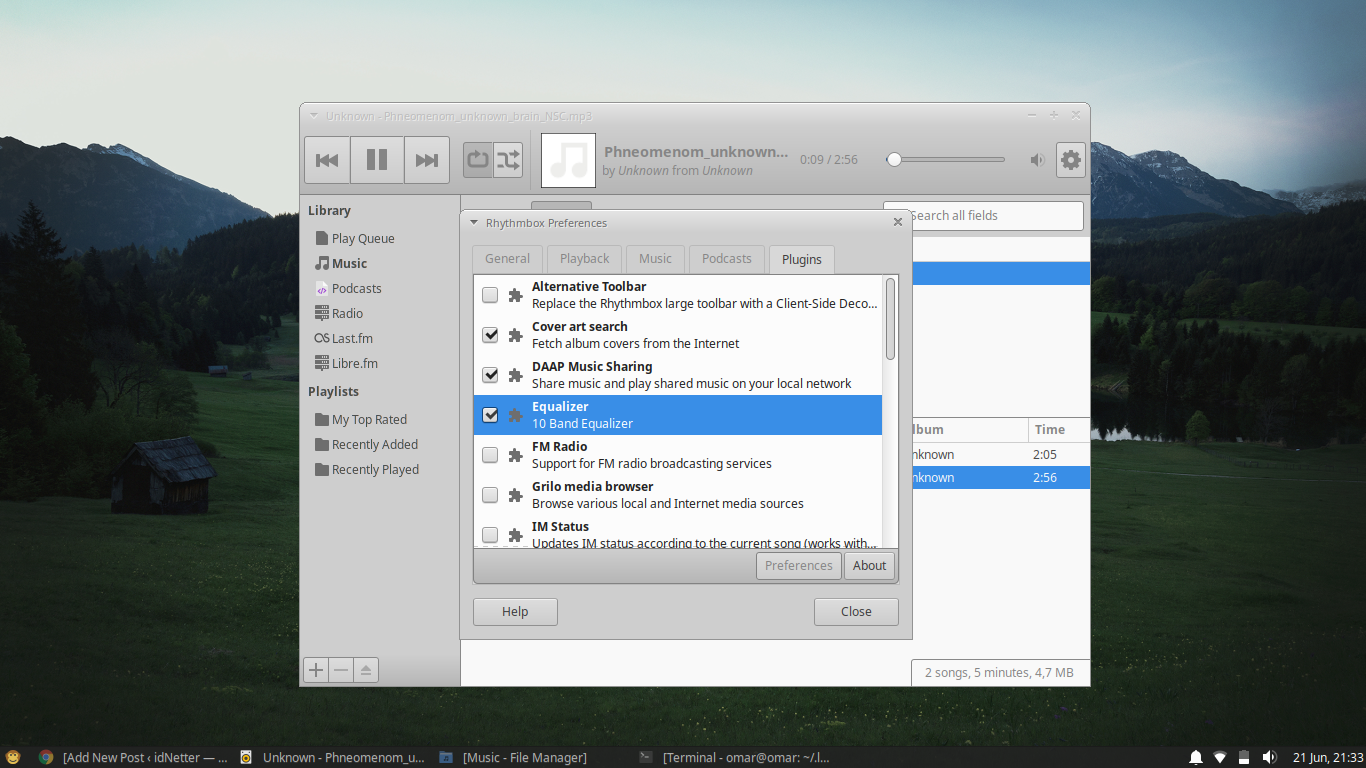The height and width of the screenshot is (768, 1366).
Task: Close the Preferences dialog with Close button
Action: [855, 611]
